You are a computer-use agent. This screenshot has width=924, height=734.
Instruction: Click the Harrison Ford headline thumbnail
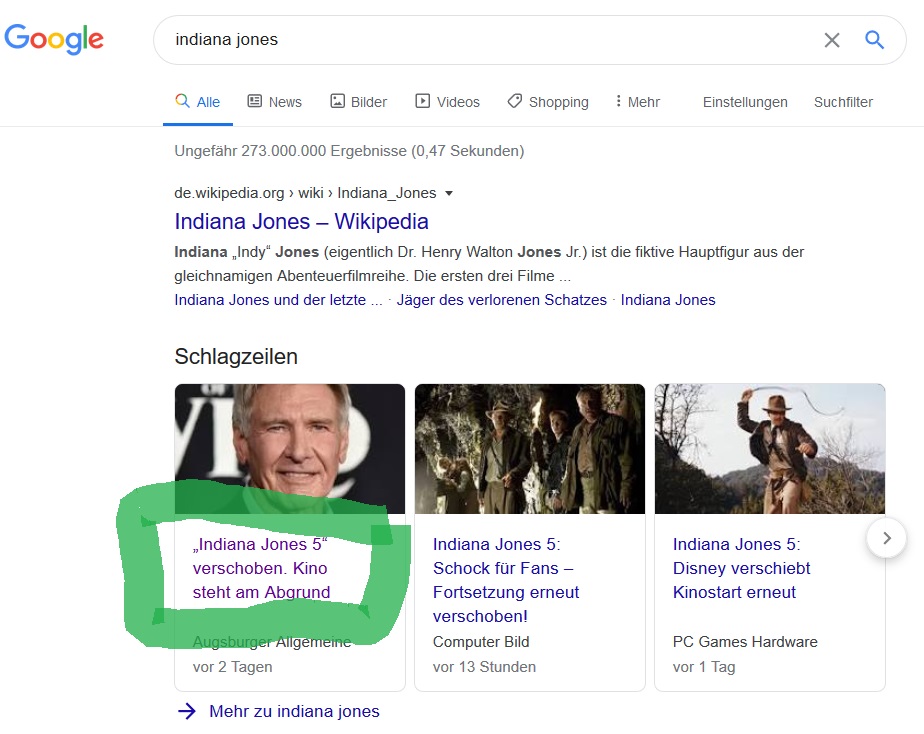[x=290, y=448]
